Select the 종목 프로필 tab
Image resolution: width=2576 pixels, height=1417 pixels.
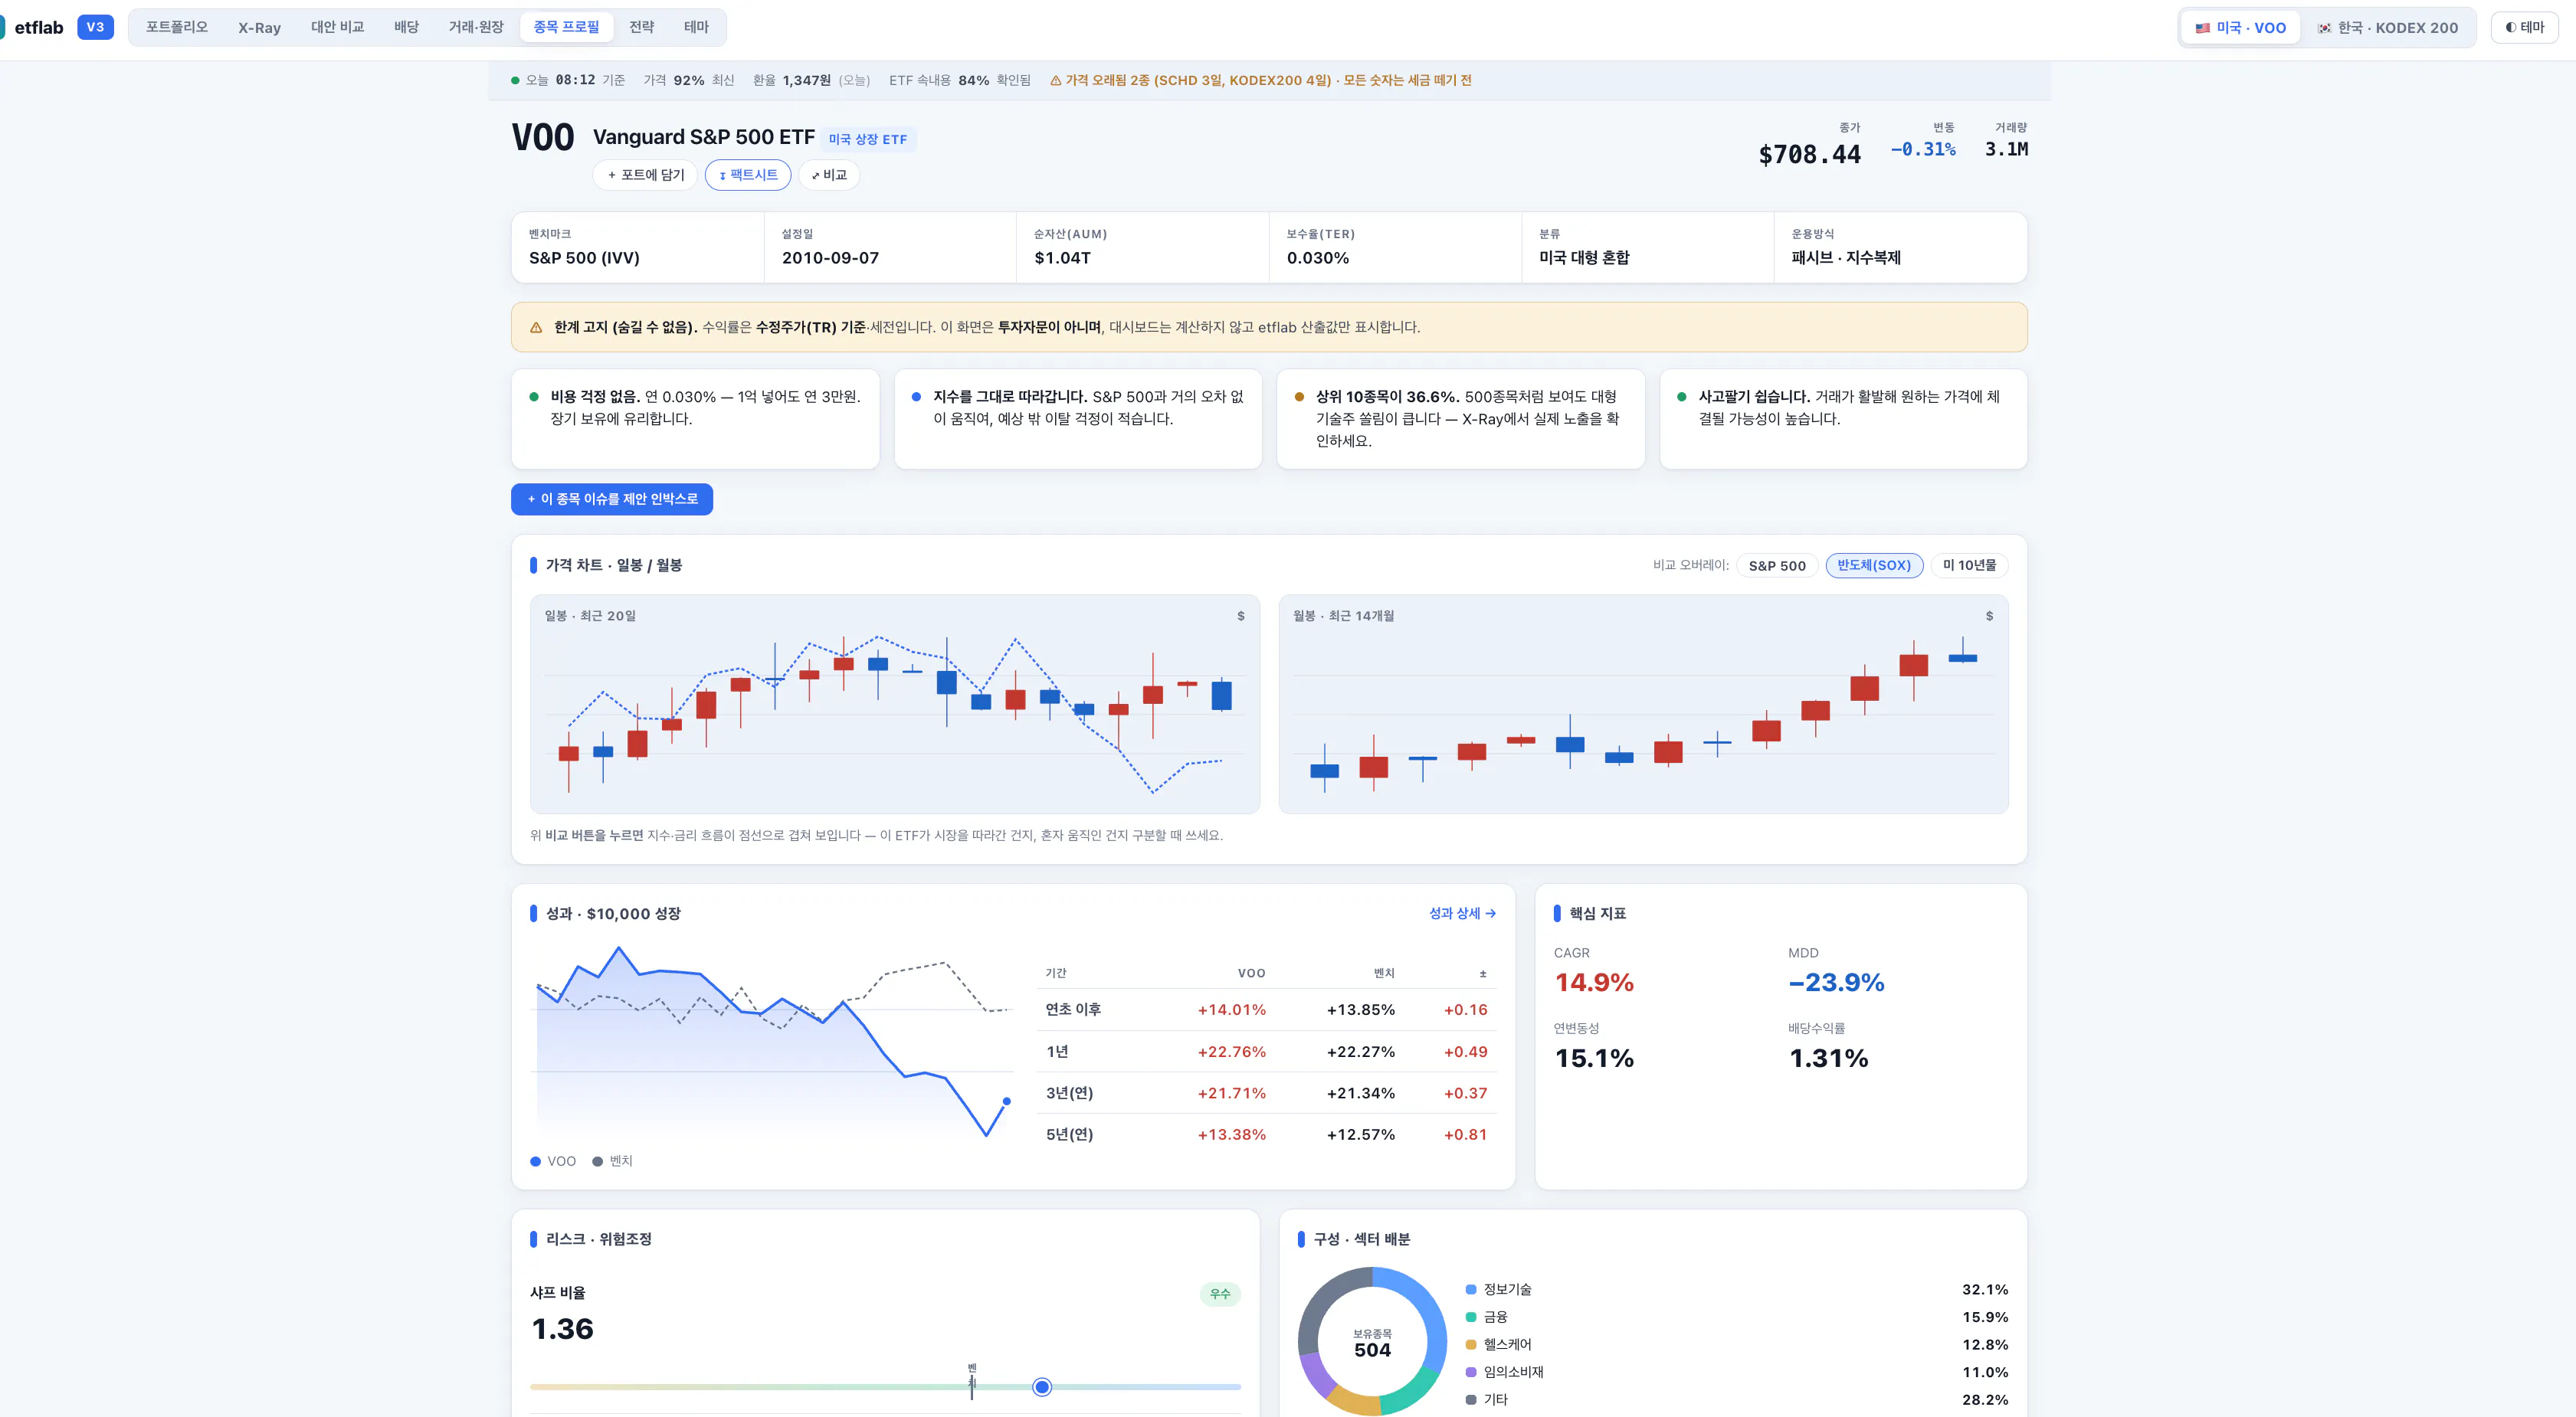(x=566, y=27)
